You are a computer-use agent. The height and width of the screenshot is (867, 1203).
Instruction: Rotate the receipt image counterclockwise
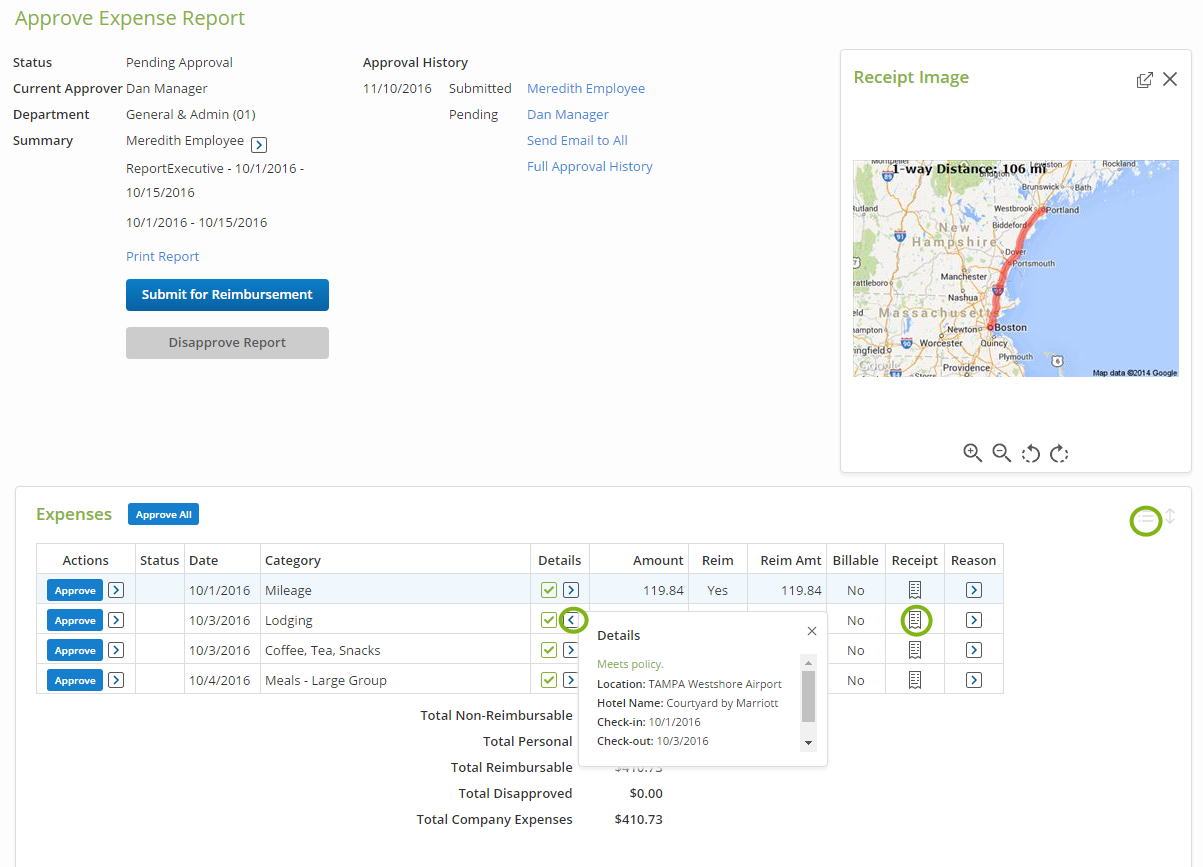point(1031,453)
